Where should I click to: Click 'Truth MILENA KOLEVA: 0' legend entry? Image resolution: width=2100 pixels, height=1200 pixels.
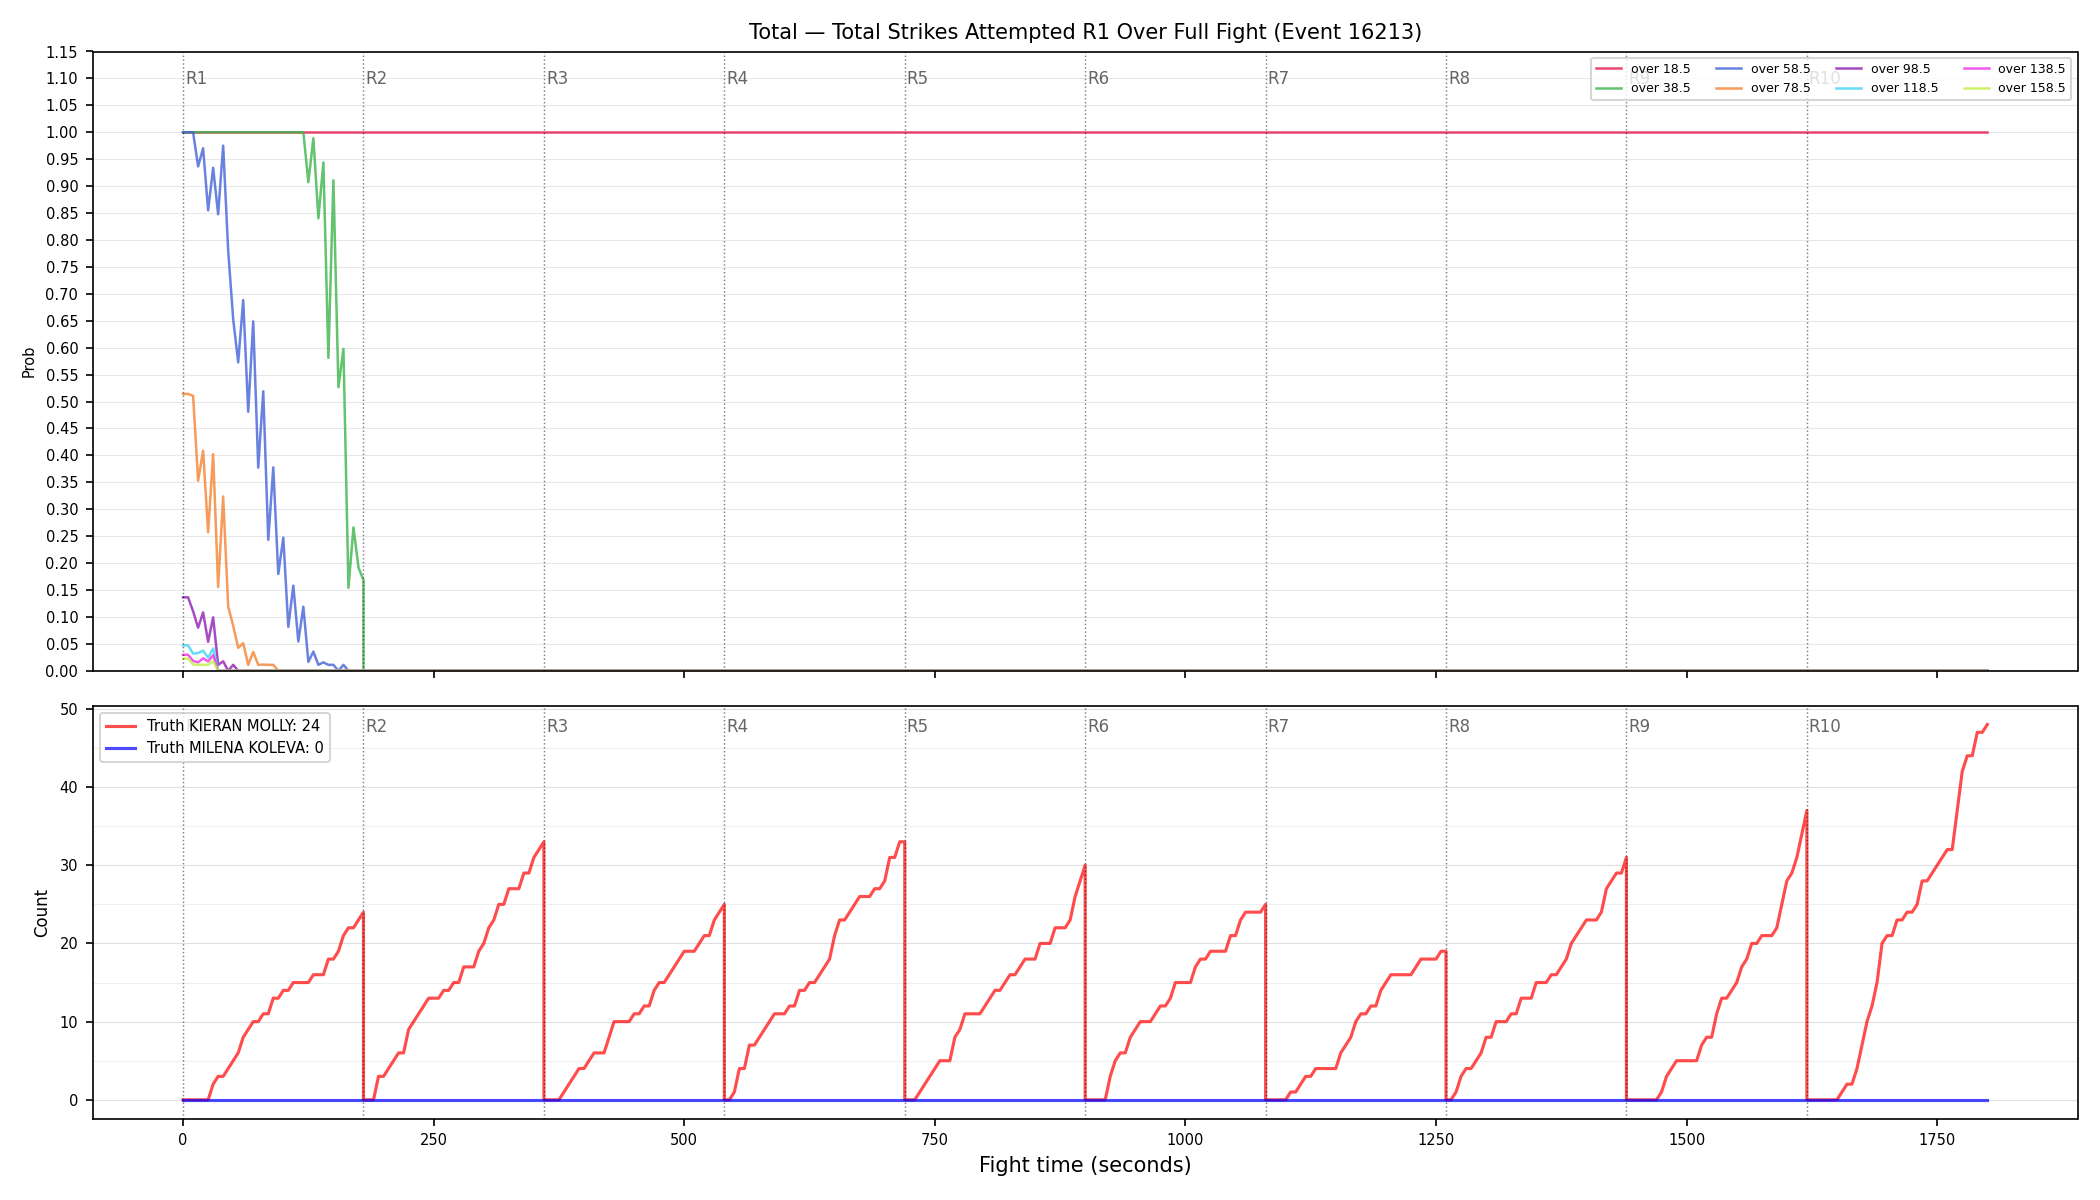click(x=214, y=747)
